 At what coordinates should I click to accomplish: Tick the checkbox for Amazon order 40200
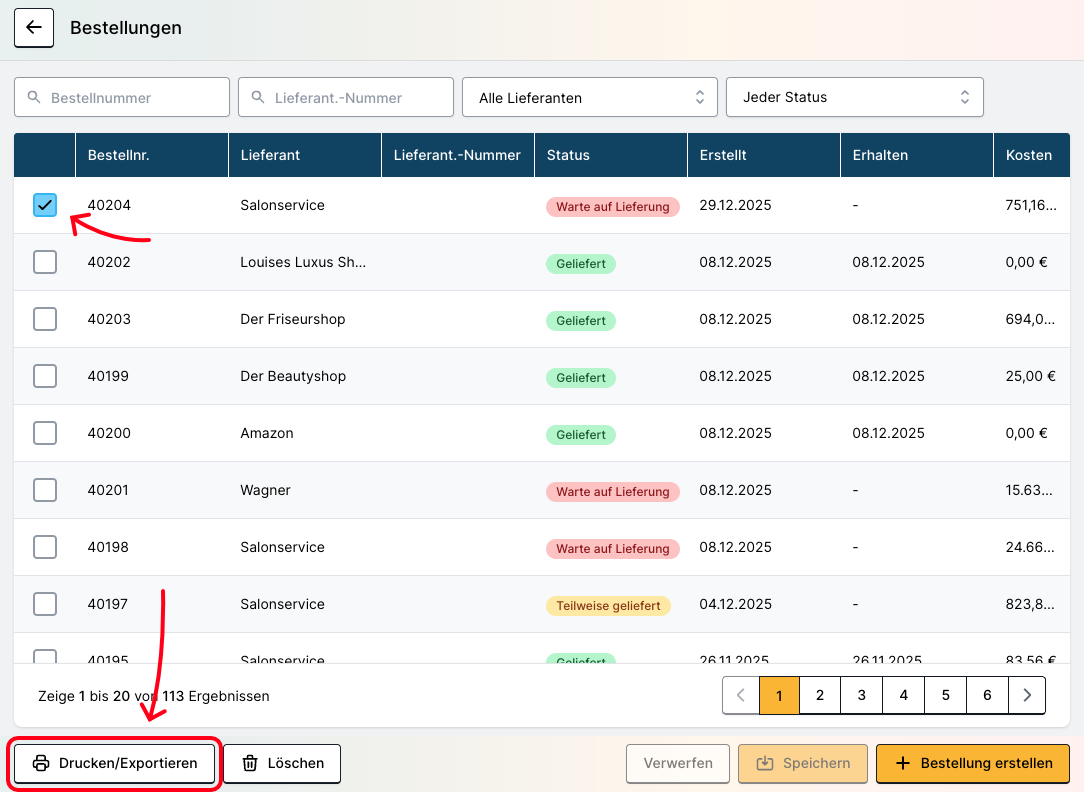[x=45, y=433]
